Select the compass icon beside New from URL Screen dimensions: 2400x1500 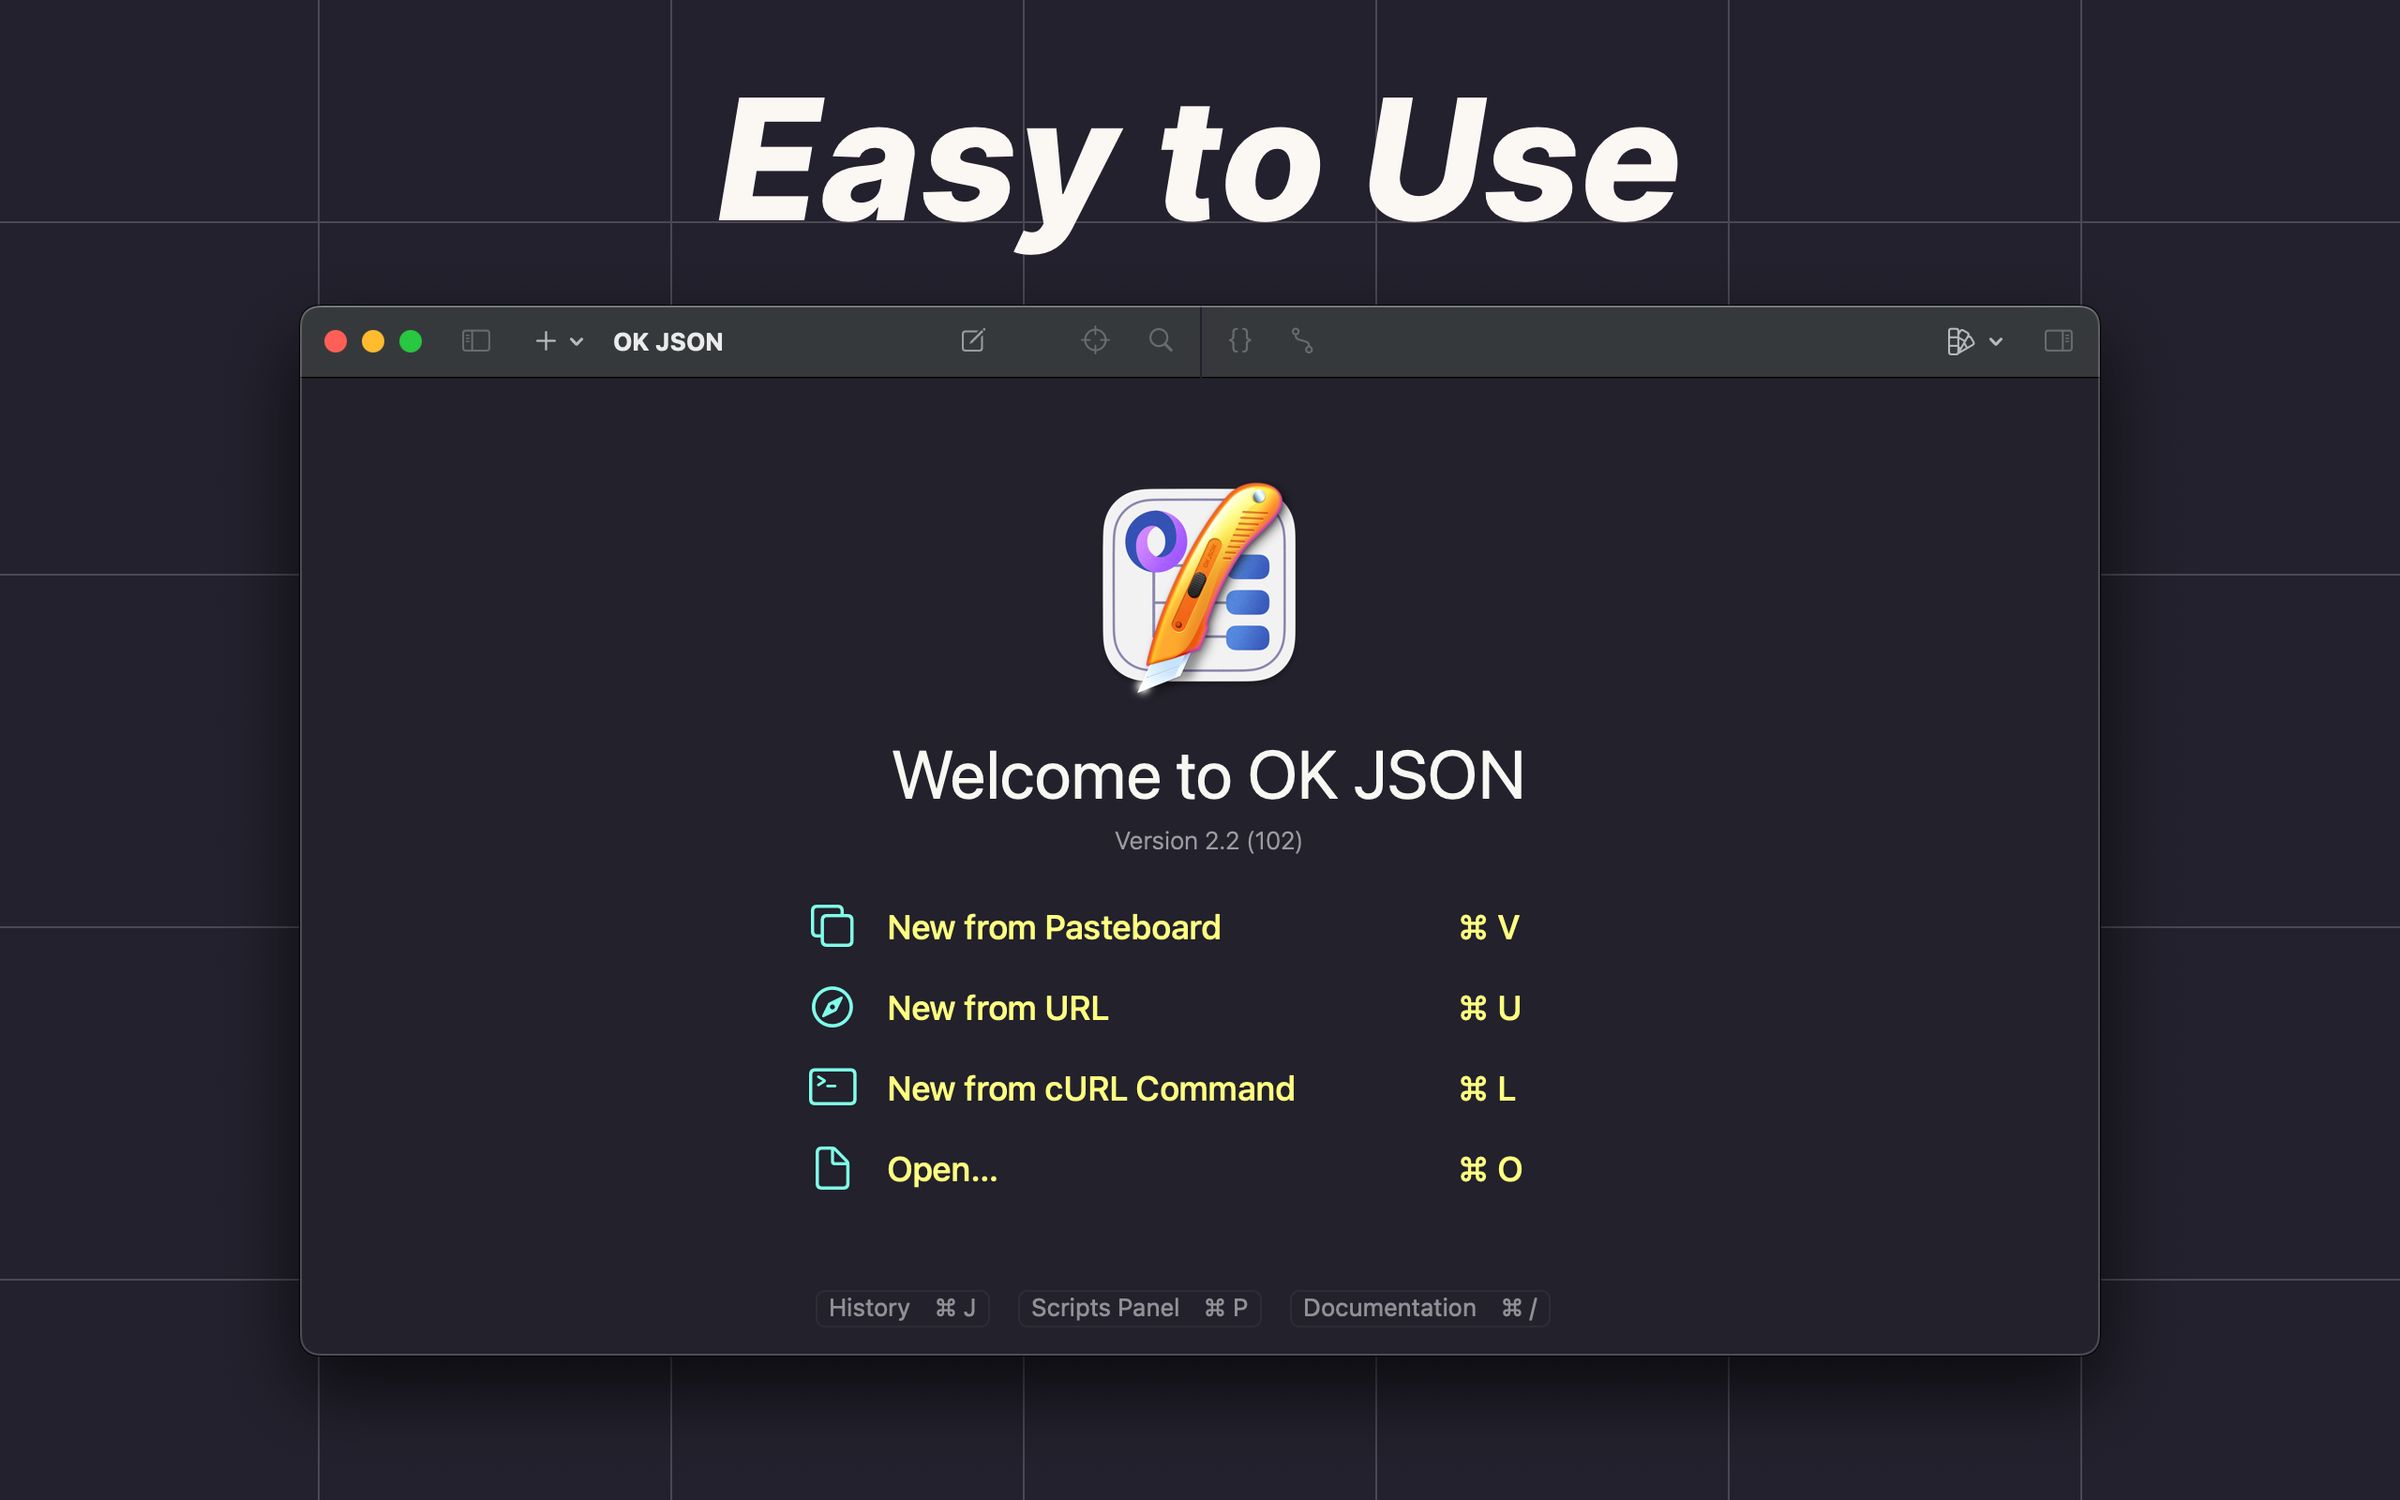click(830, 1008)
